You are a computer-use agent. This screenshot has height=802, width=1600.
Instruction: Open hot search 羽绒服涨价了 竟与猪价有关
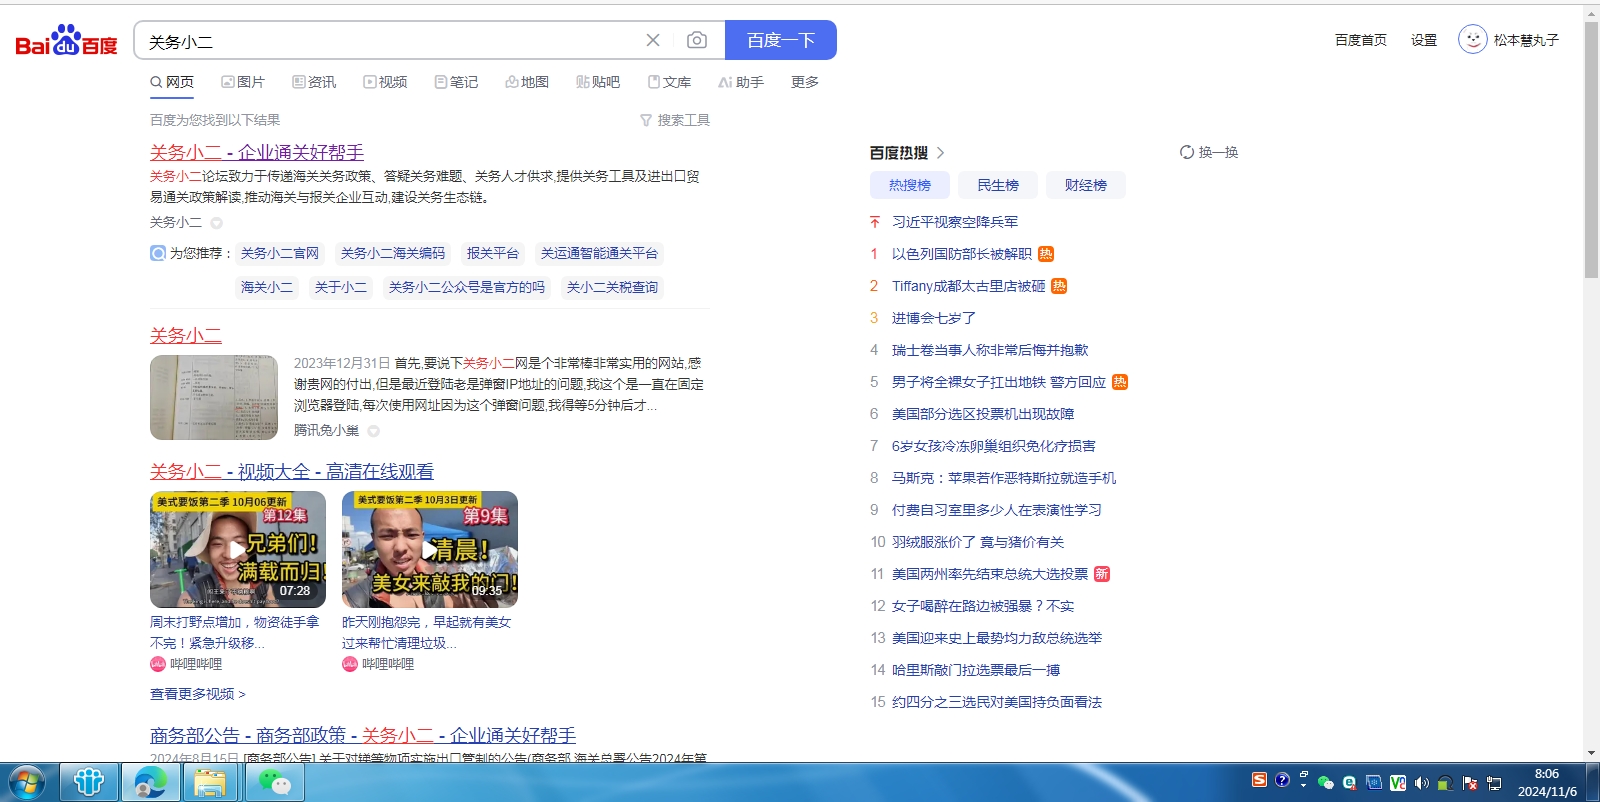click(978, 542)
